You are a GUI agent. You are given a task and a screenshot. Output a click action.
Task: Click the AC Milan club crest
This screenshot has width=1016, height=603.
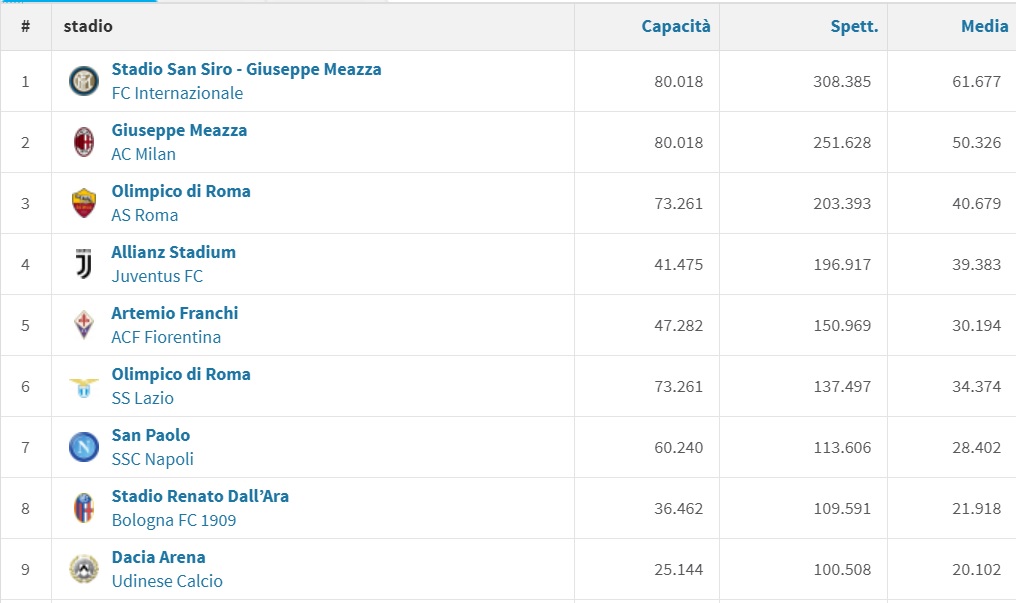click(84, 142)
